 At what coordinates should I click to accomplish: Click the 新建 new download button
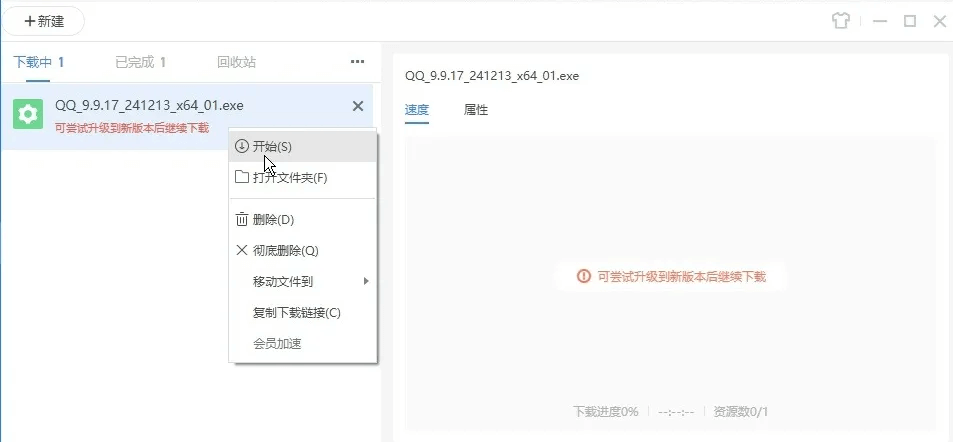43,21
